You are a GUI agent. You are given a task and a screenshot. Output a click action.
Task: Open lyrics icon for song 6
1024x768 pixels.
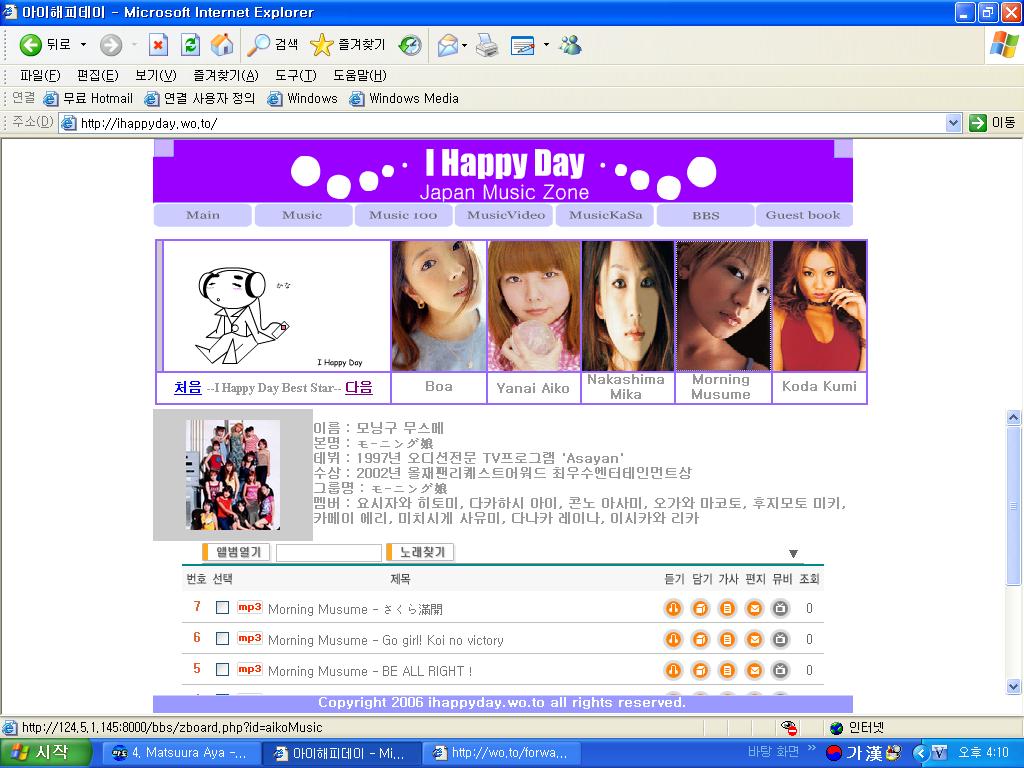click(728, 639)
